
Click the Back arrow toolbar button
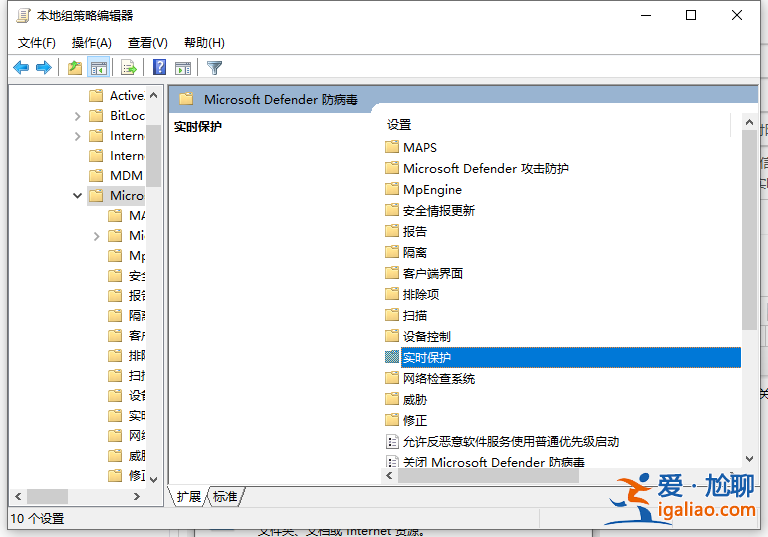coord(21,67)
